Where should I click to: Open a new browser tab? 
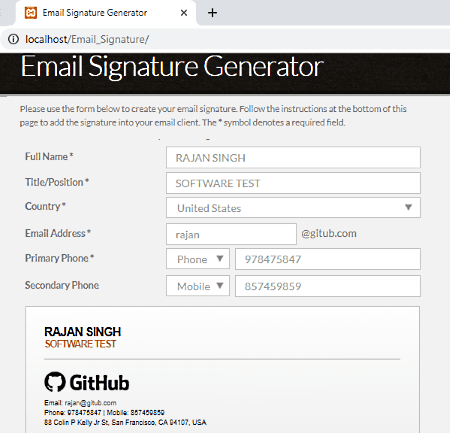click(212, 13)
